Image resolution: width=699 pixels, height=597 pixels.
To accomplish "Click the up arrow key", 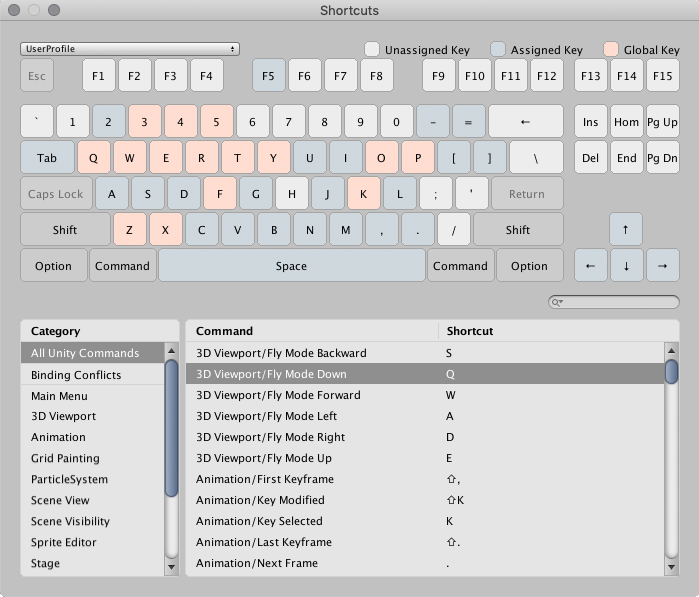I will tap(626, 230).
